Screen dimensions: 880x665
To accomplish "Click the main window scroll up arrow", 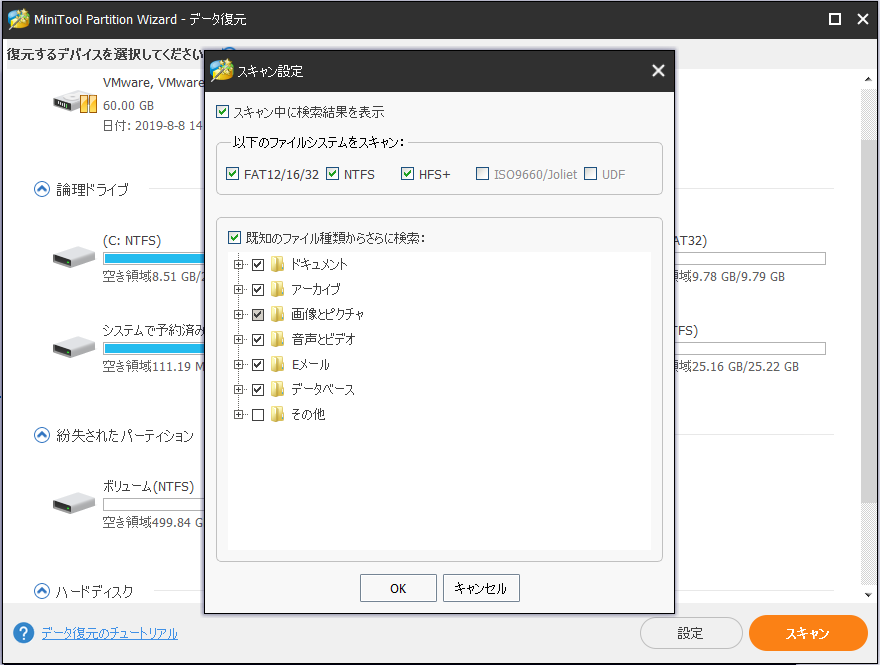I will pos(868,79).
